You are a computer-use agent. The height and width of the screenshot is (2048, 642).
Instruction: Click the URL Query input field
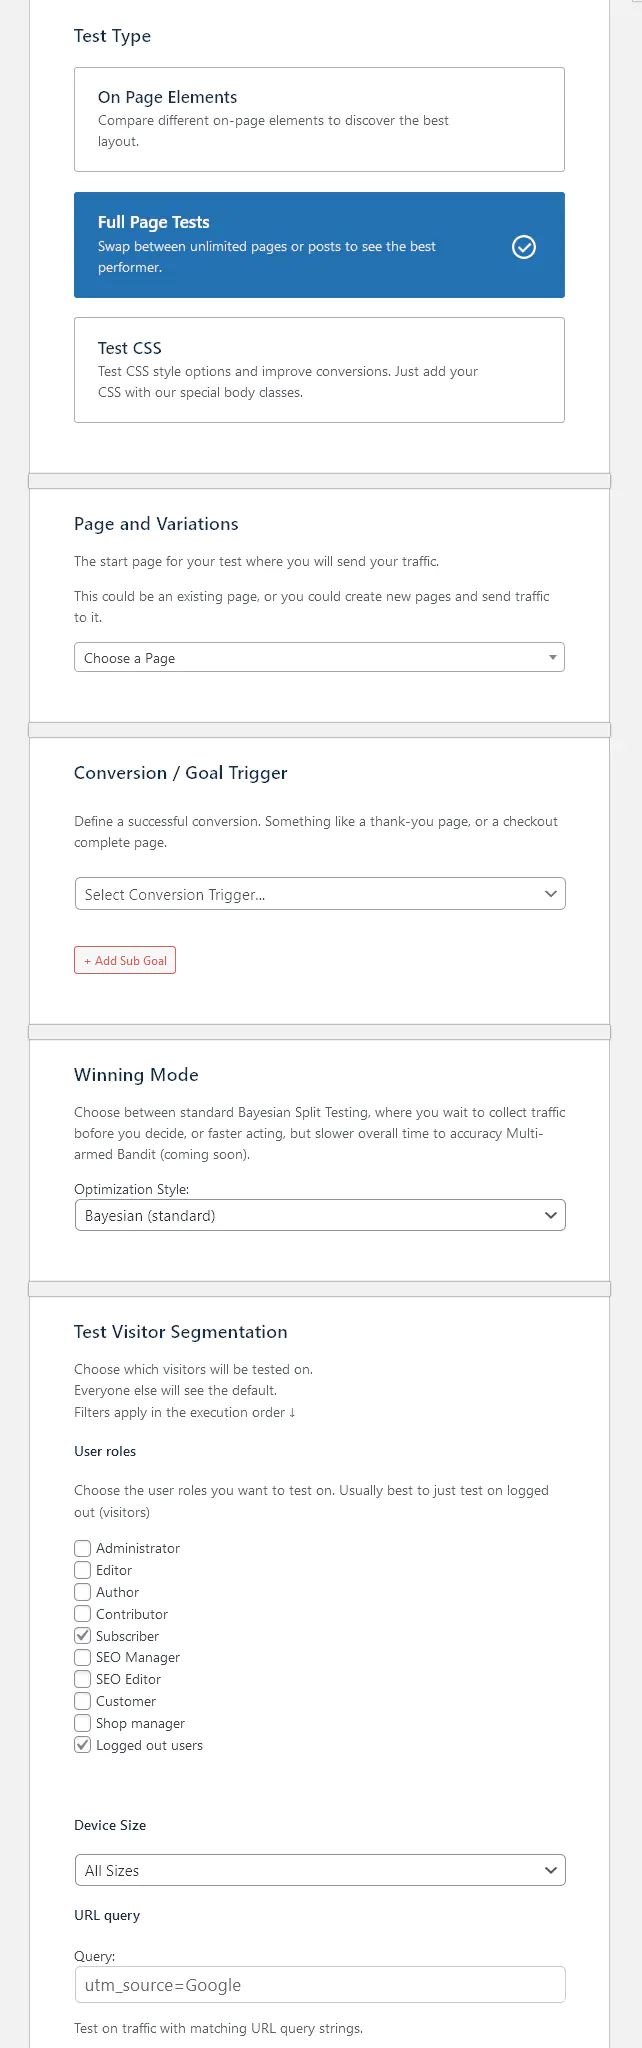(x=320, y=1985)
